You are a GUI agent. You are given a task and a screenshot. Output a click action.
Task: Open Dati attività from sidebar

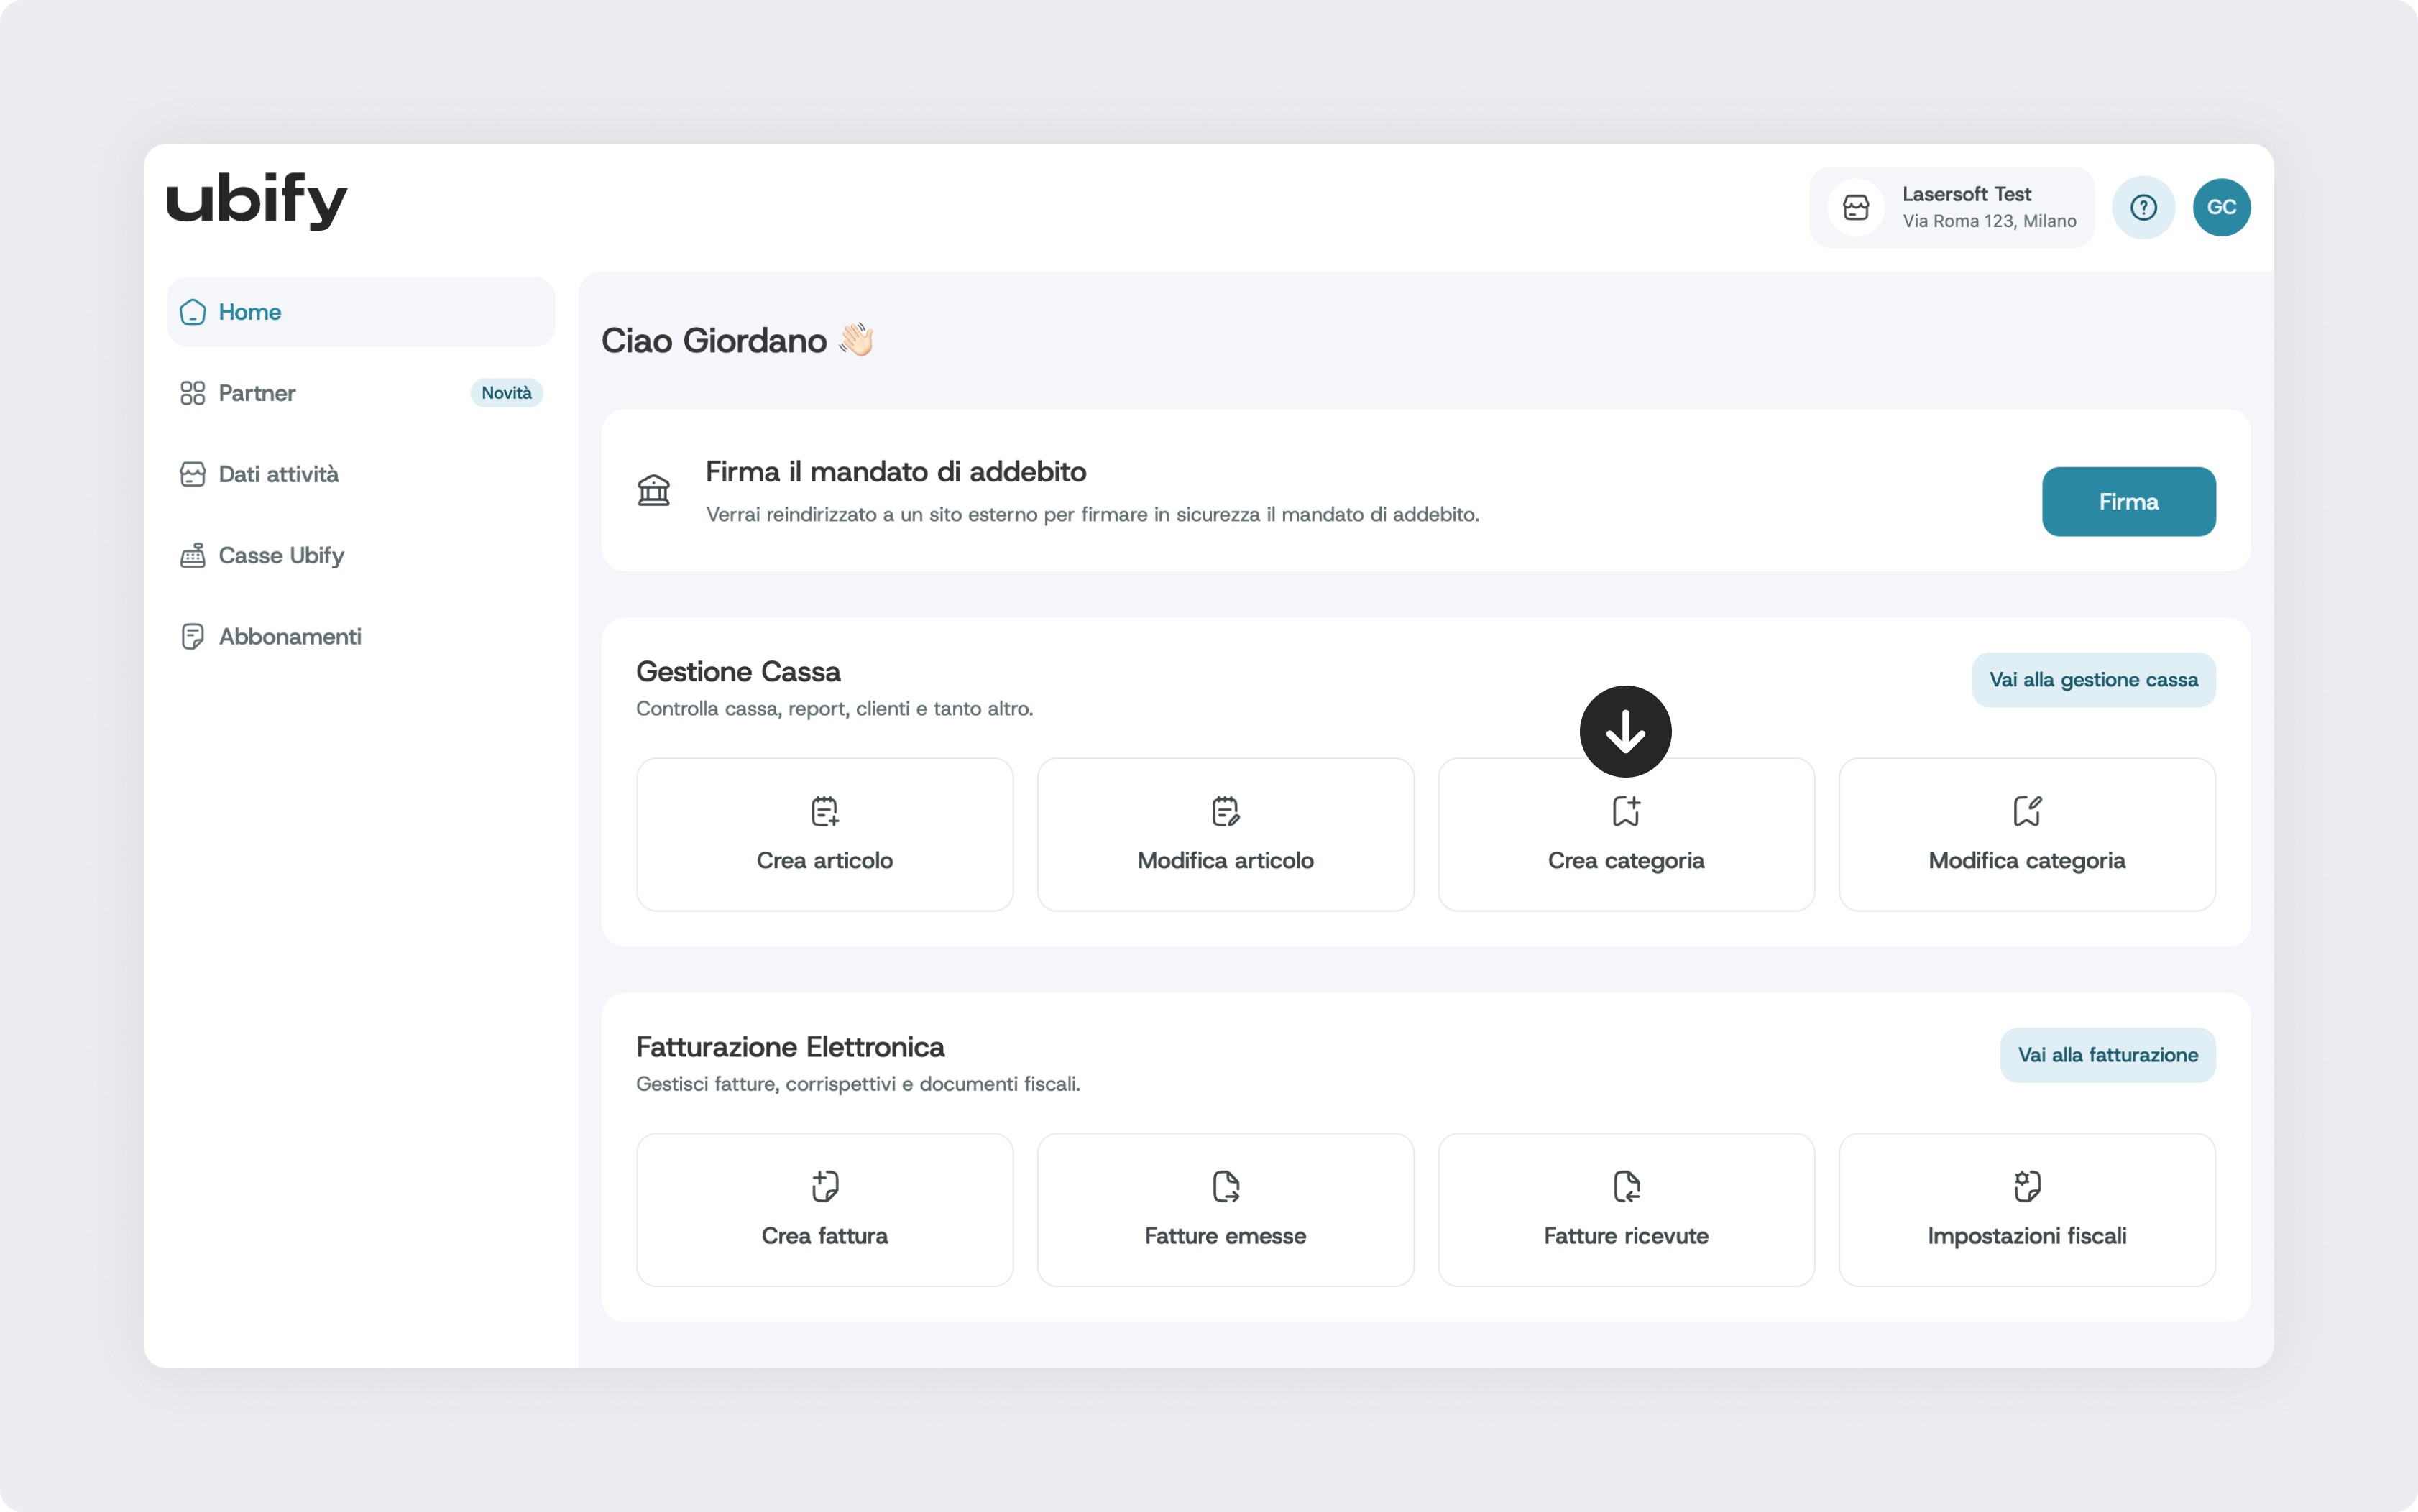tap(278, 474)
